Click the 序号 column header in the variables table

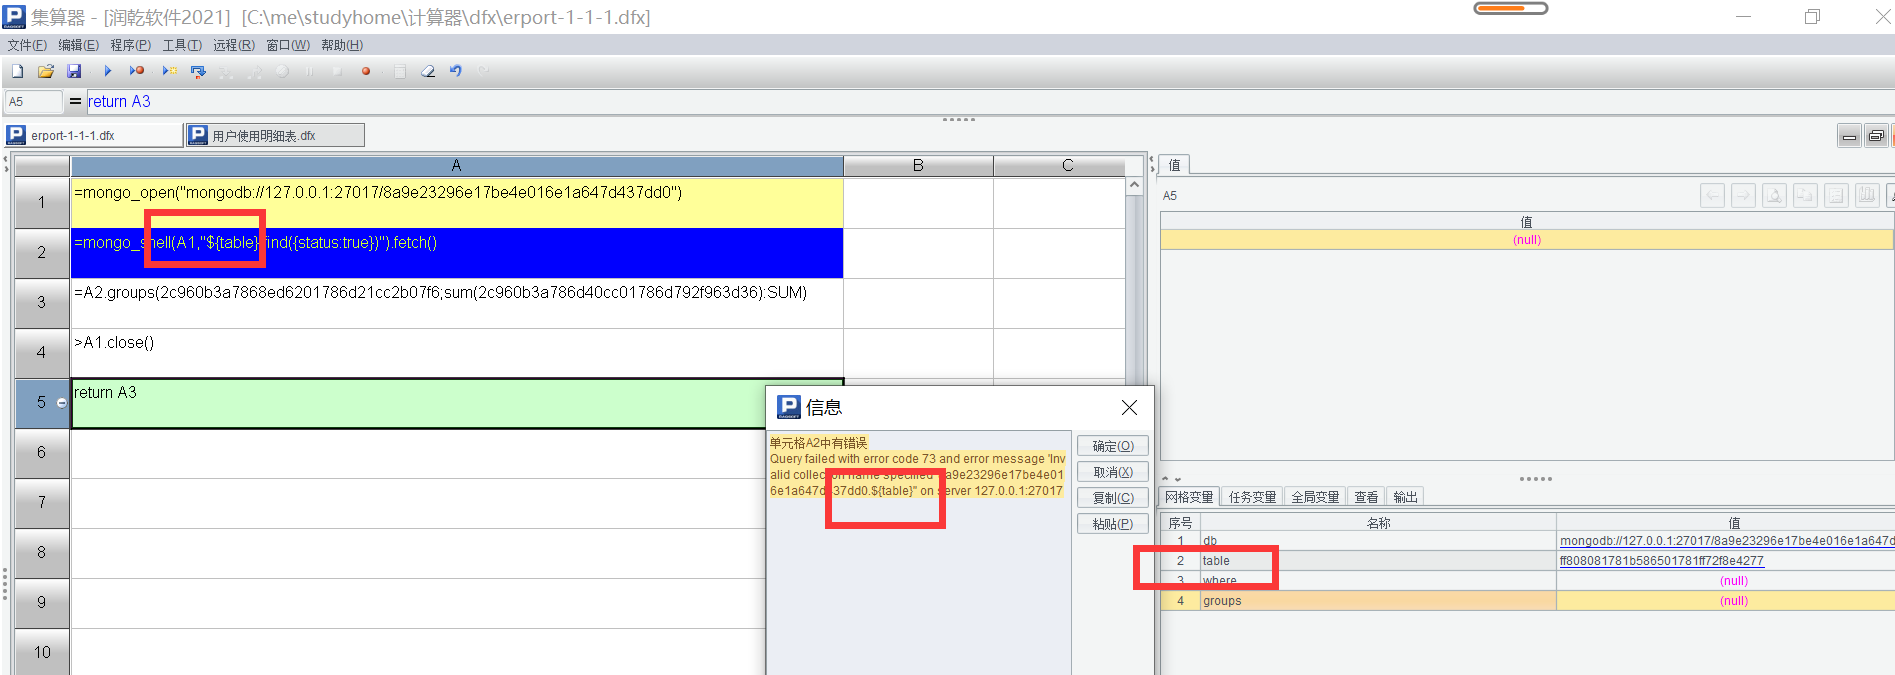coord(1180,523)
